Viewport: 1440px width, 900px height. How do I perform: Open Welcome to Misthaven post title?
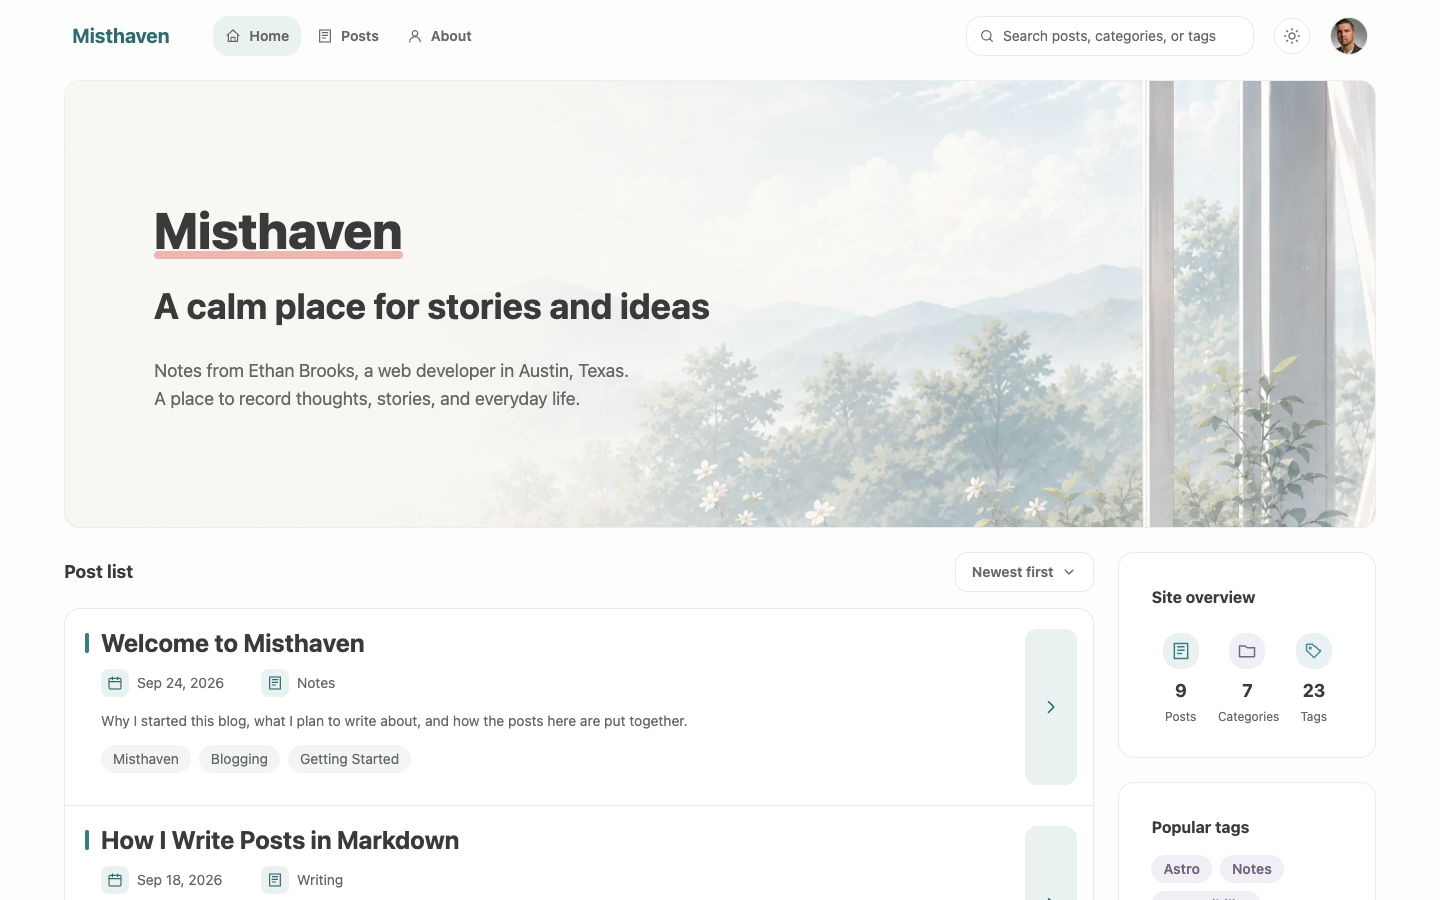coord(233,643)
